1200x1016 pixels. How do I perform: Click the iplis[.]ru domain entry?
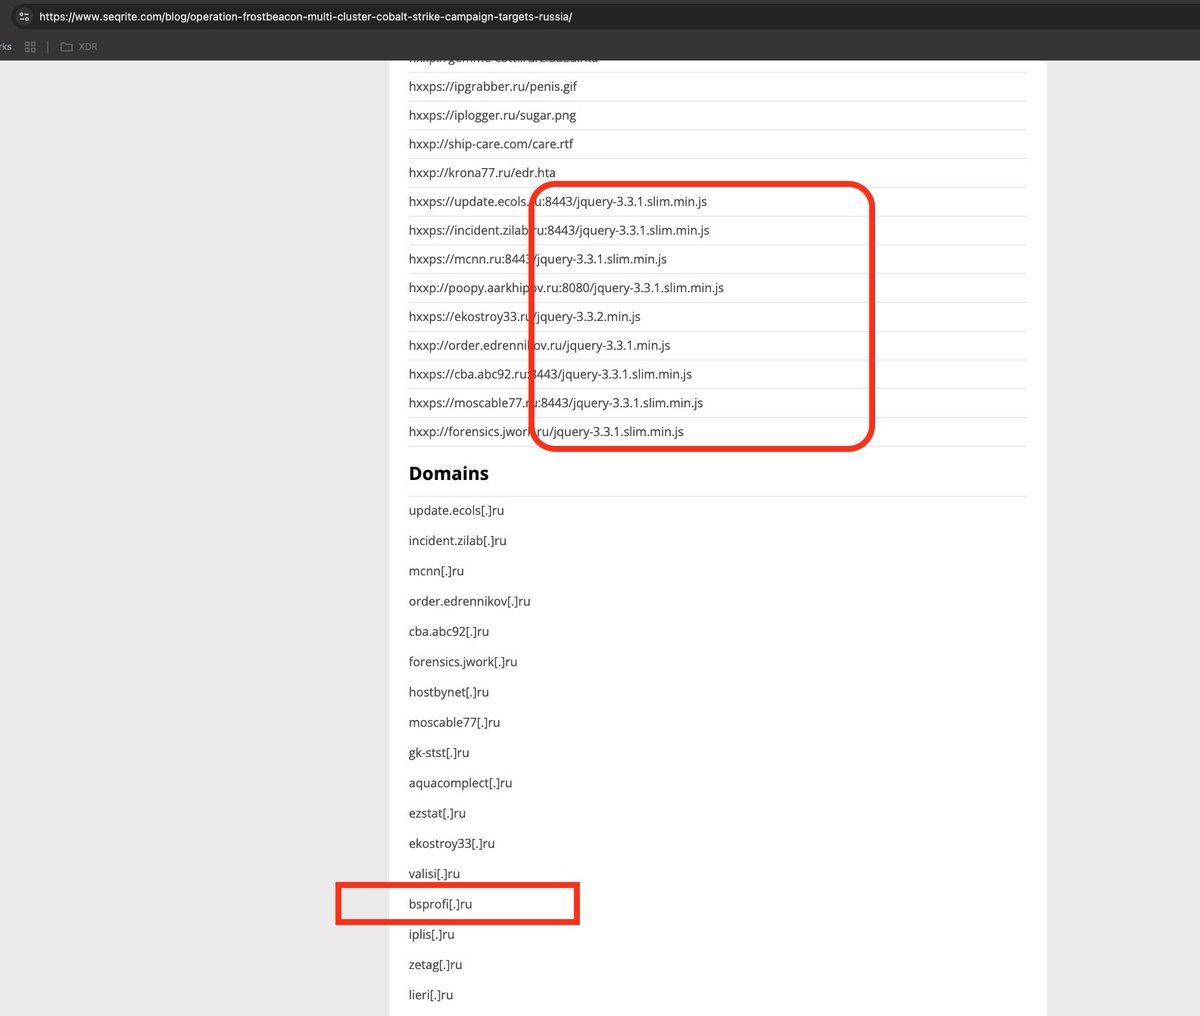click(x=432, y=934)
